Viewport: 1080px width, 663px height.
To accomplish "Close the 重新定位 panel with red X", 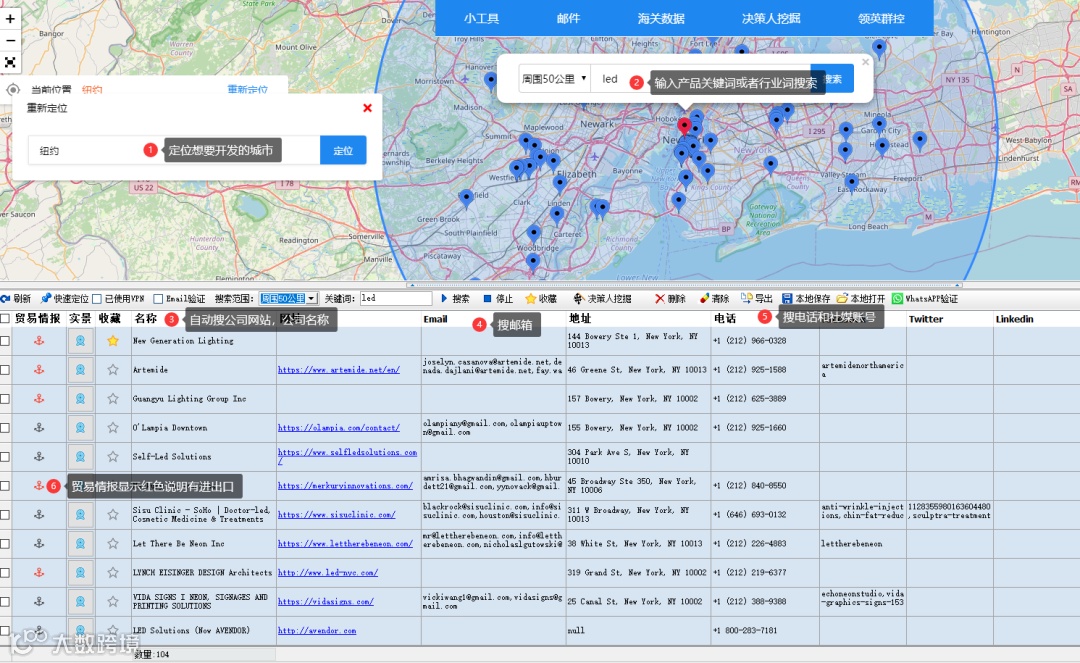I will pos(367,108).
